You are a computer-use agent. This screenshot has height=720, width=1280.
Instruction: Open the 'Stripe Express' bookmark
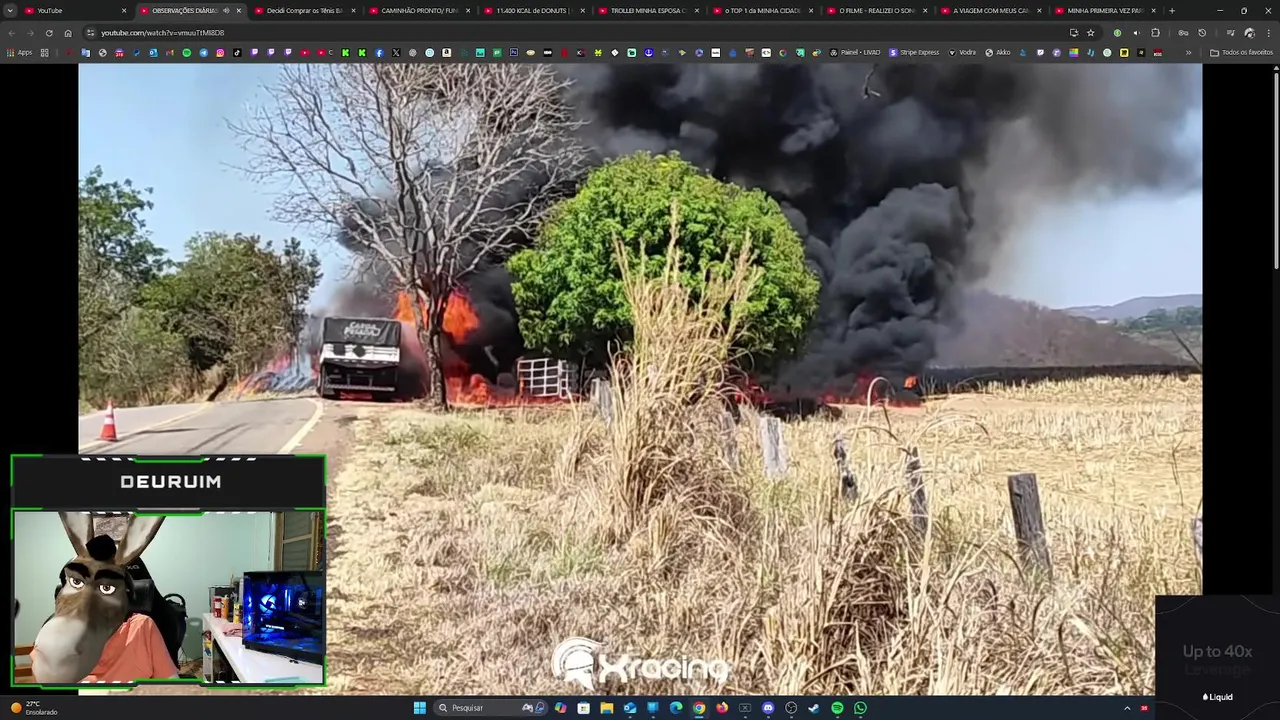[x=914, y=52]
